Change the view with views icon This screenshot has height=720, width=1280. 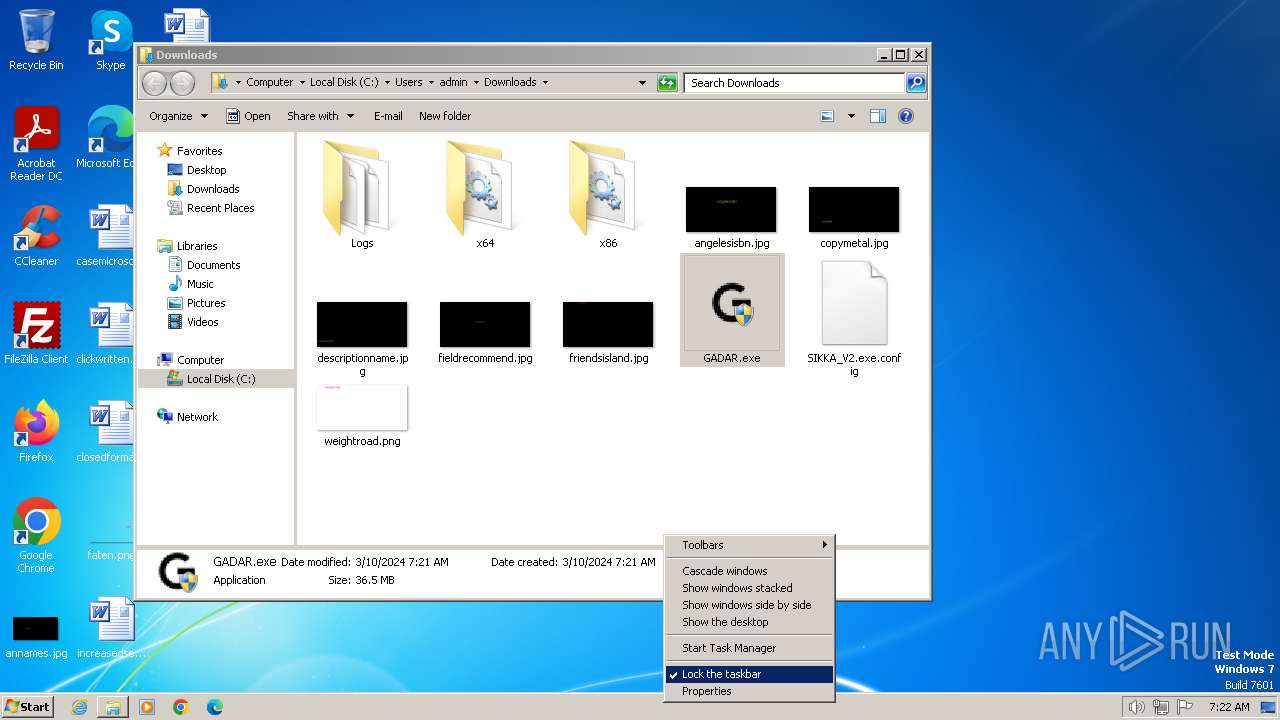[x=827, y=116]
